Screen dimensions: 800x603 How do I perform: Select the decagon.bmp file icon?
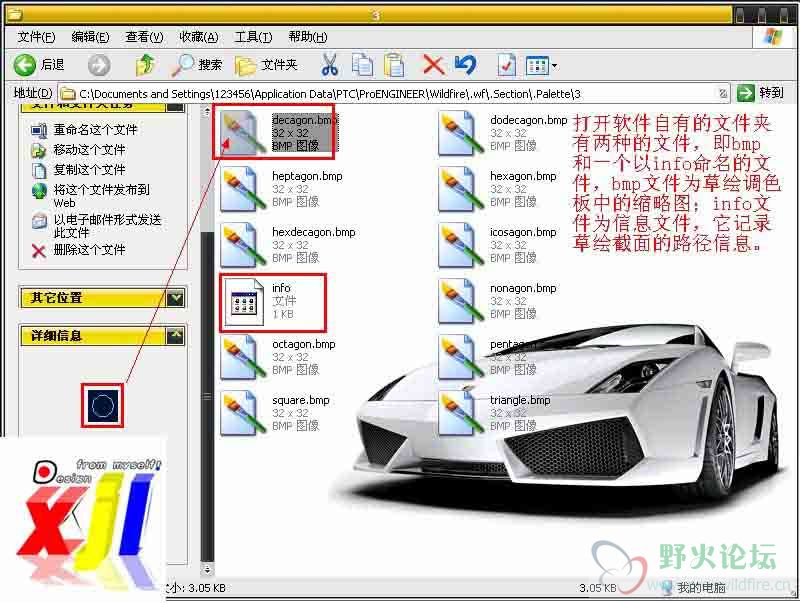tap(244, 132)
